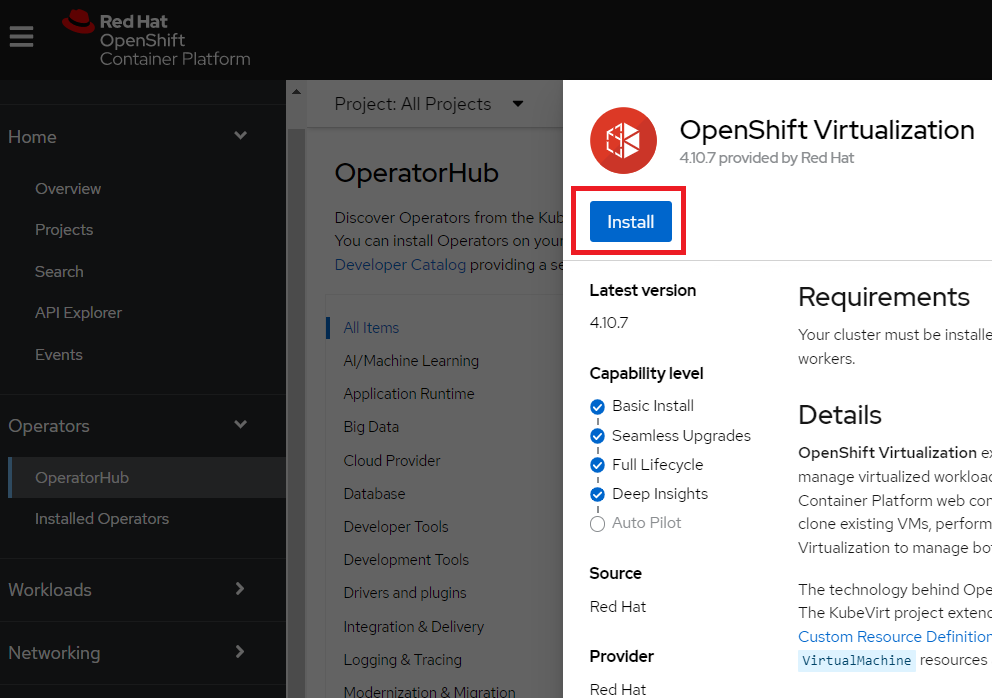Screen dimensions: 992x698
Task: Click the Red Hat OpenShift logo
Action: tap(156, 38)
